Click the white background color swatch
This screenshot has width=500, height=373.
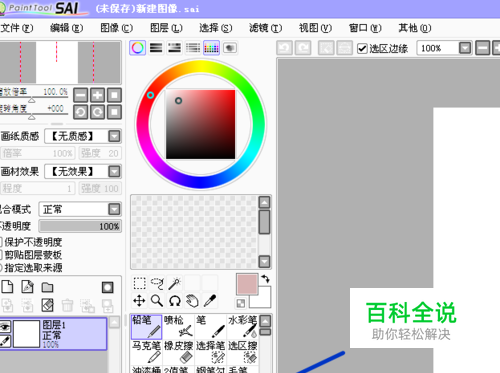click(263, 300)
